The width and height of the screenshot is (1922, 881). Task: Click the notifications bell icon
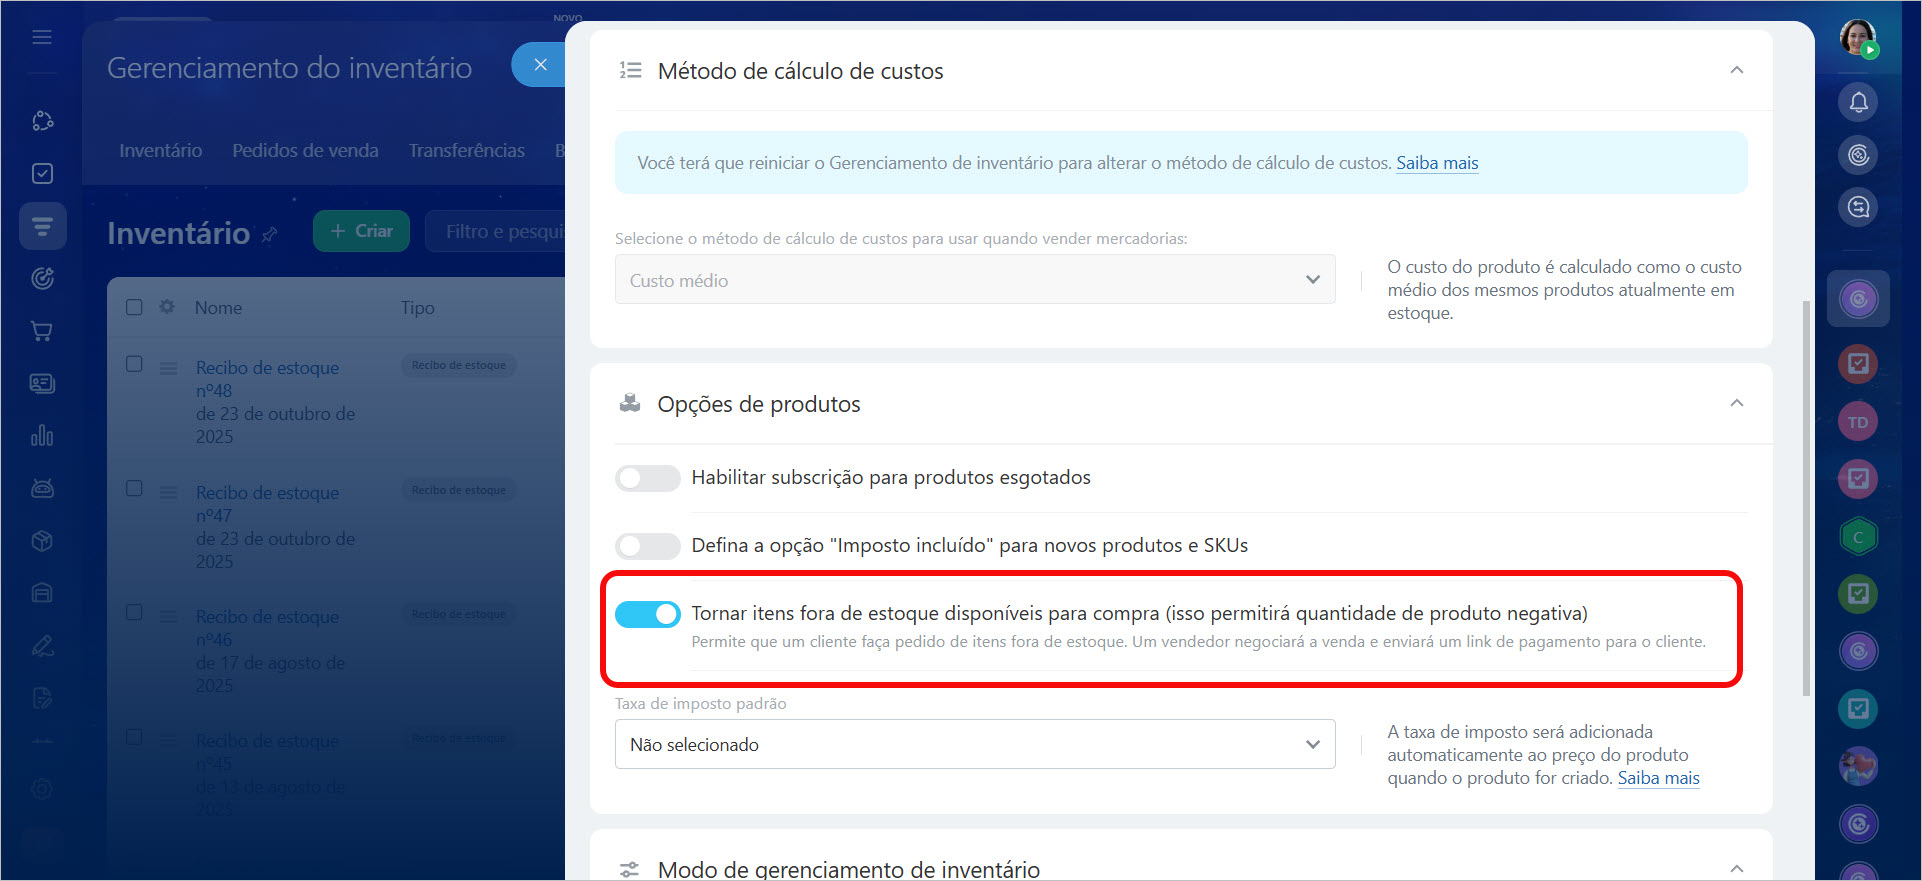coord(1858,102)
